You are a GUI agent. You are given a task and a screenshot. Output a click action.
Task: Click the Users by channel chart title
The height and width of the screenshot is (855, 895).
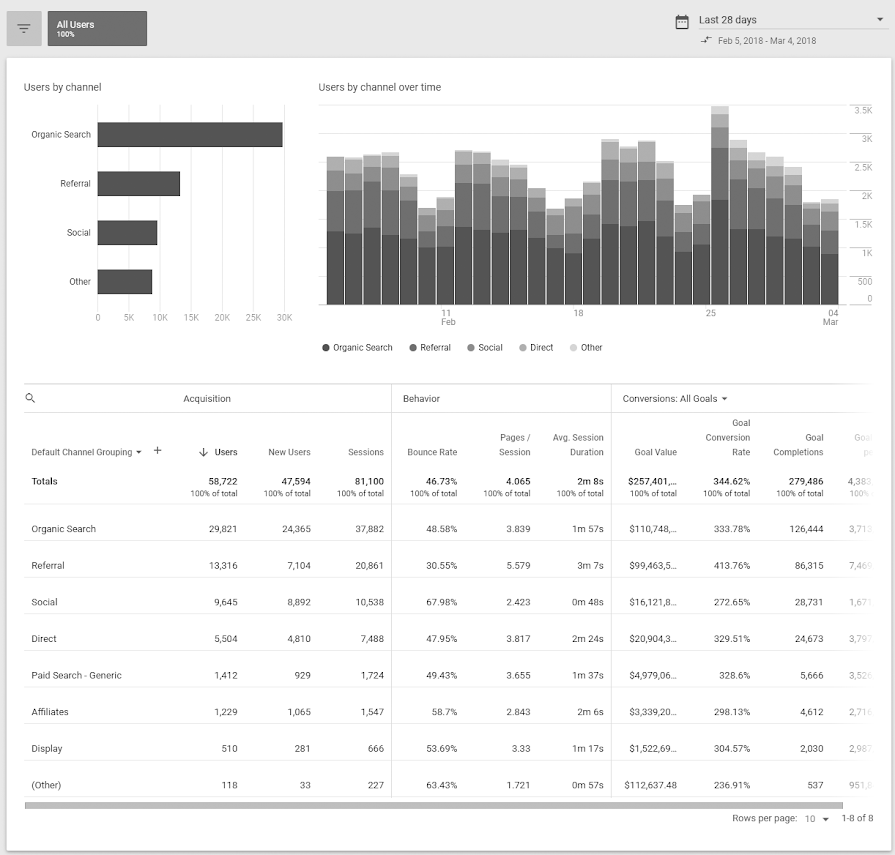click(x=62, y=87)
